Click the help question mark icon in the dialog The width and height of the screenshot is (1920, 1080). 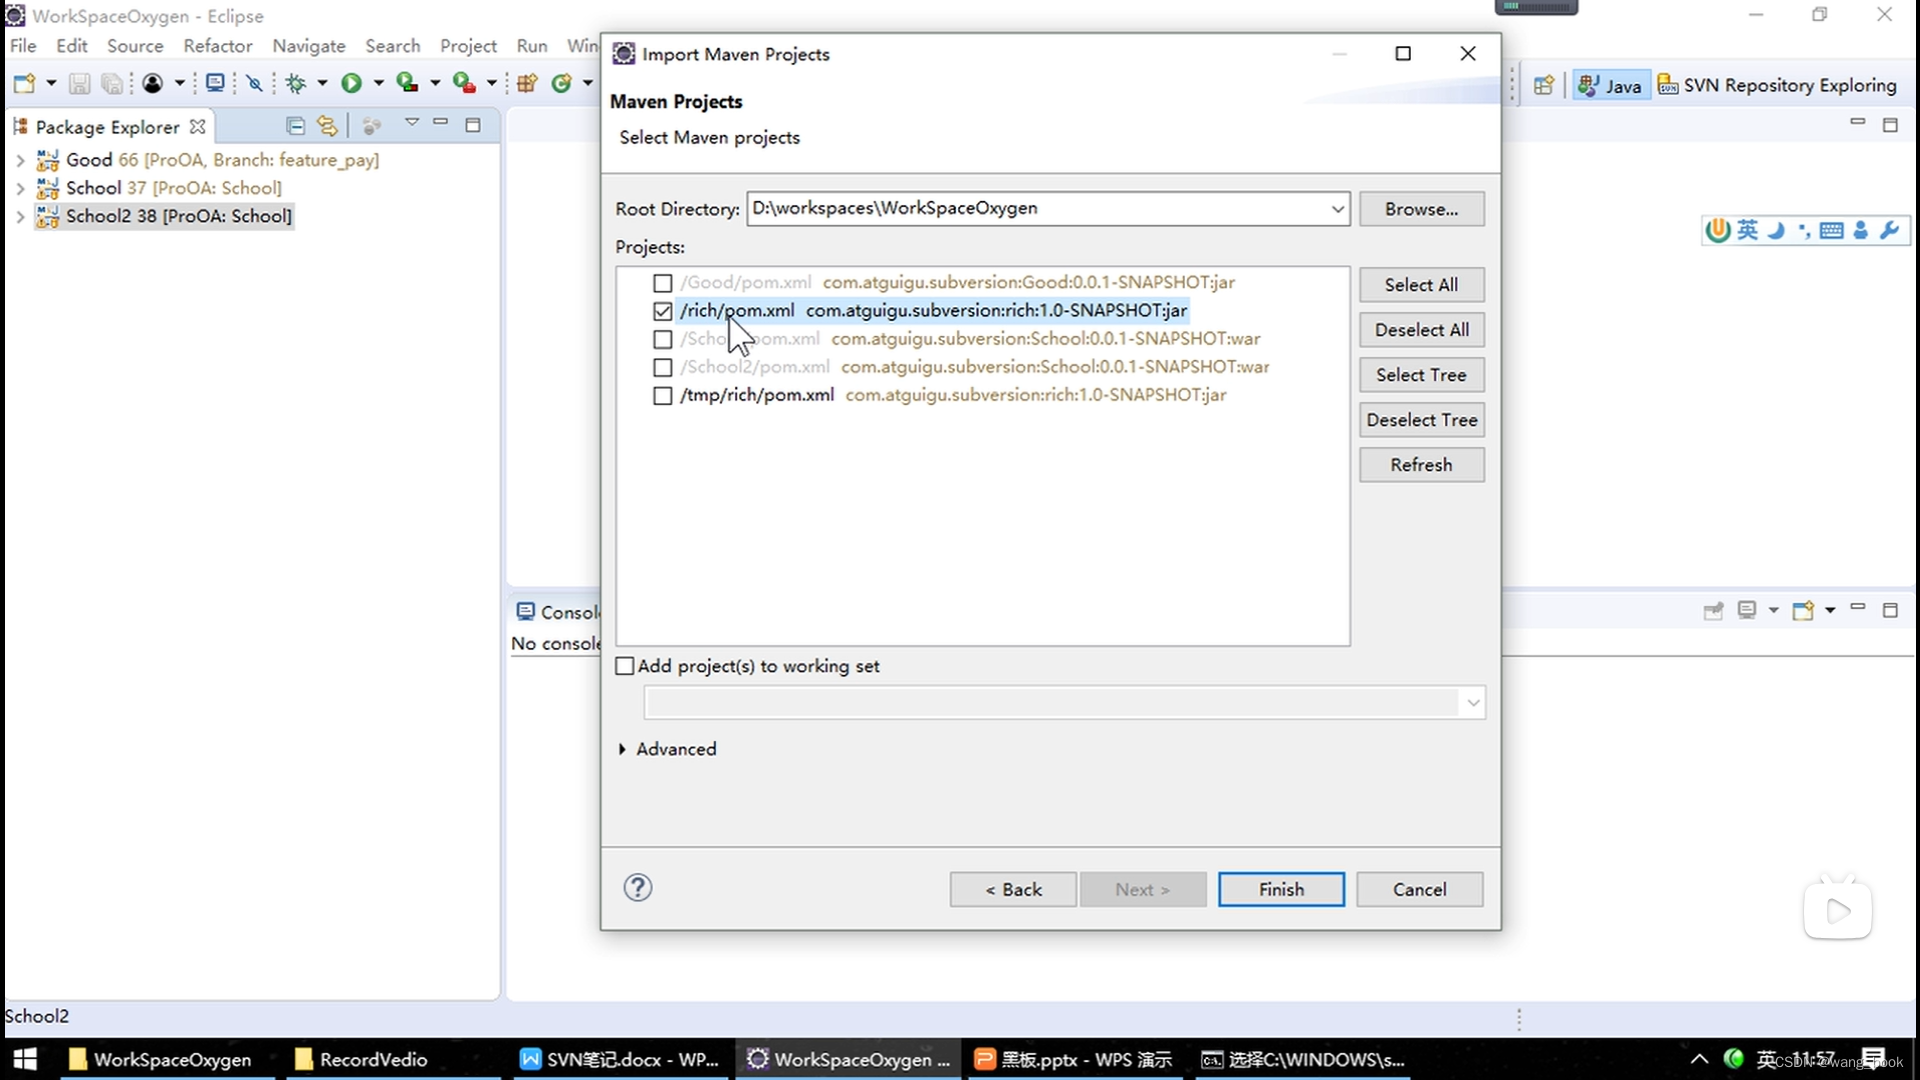[x=638, y=888]
